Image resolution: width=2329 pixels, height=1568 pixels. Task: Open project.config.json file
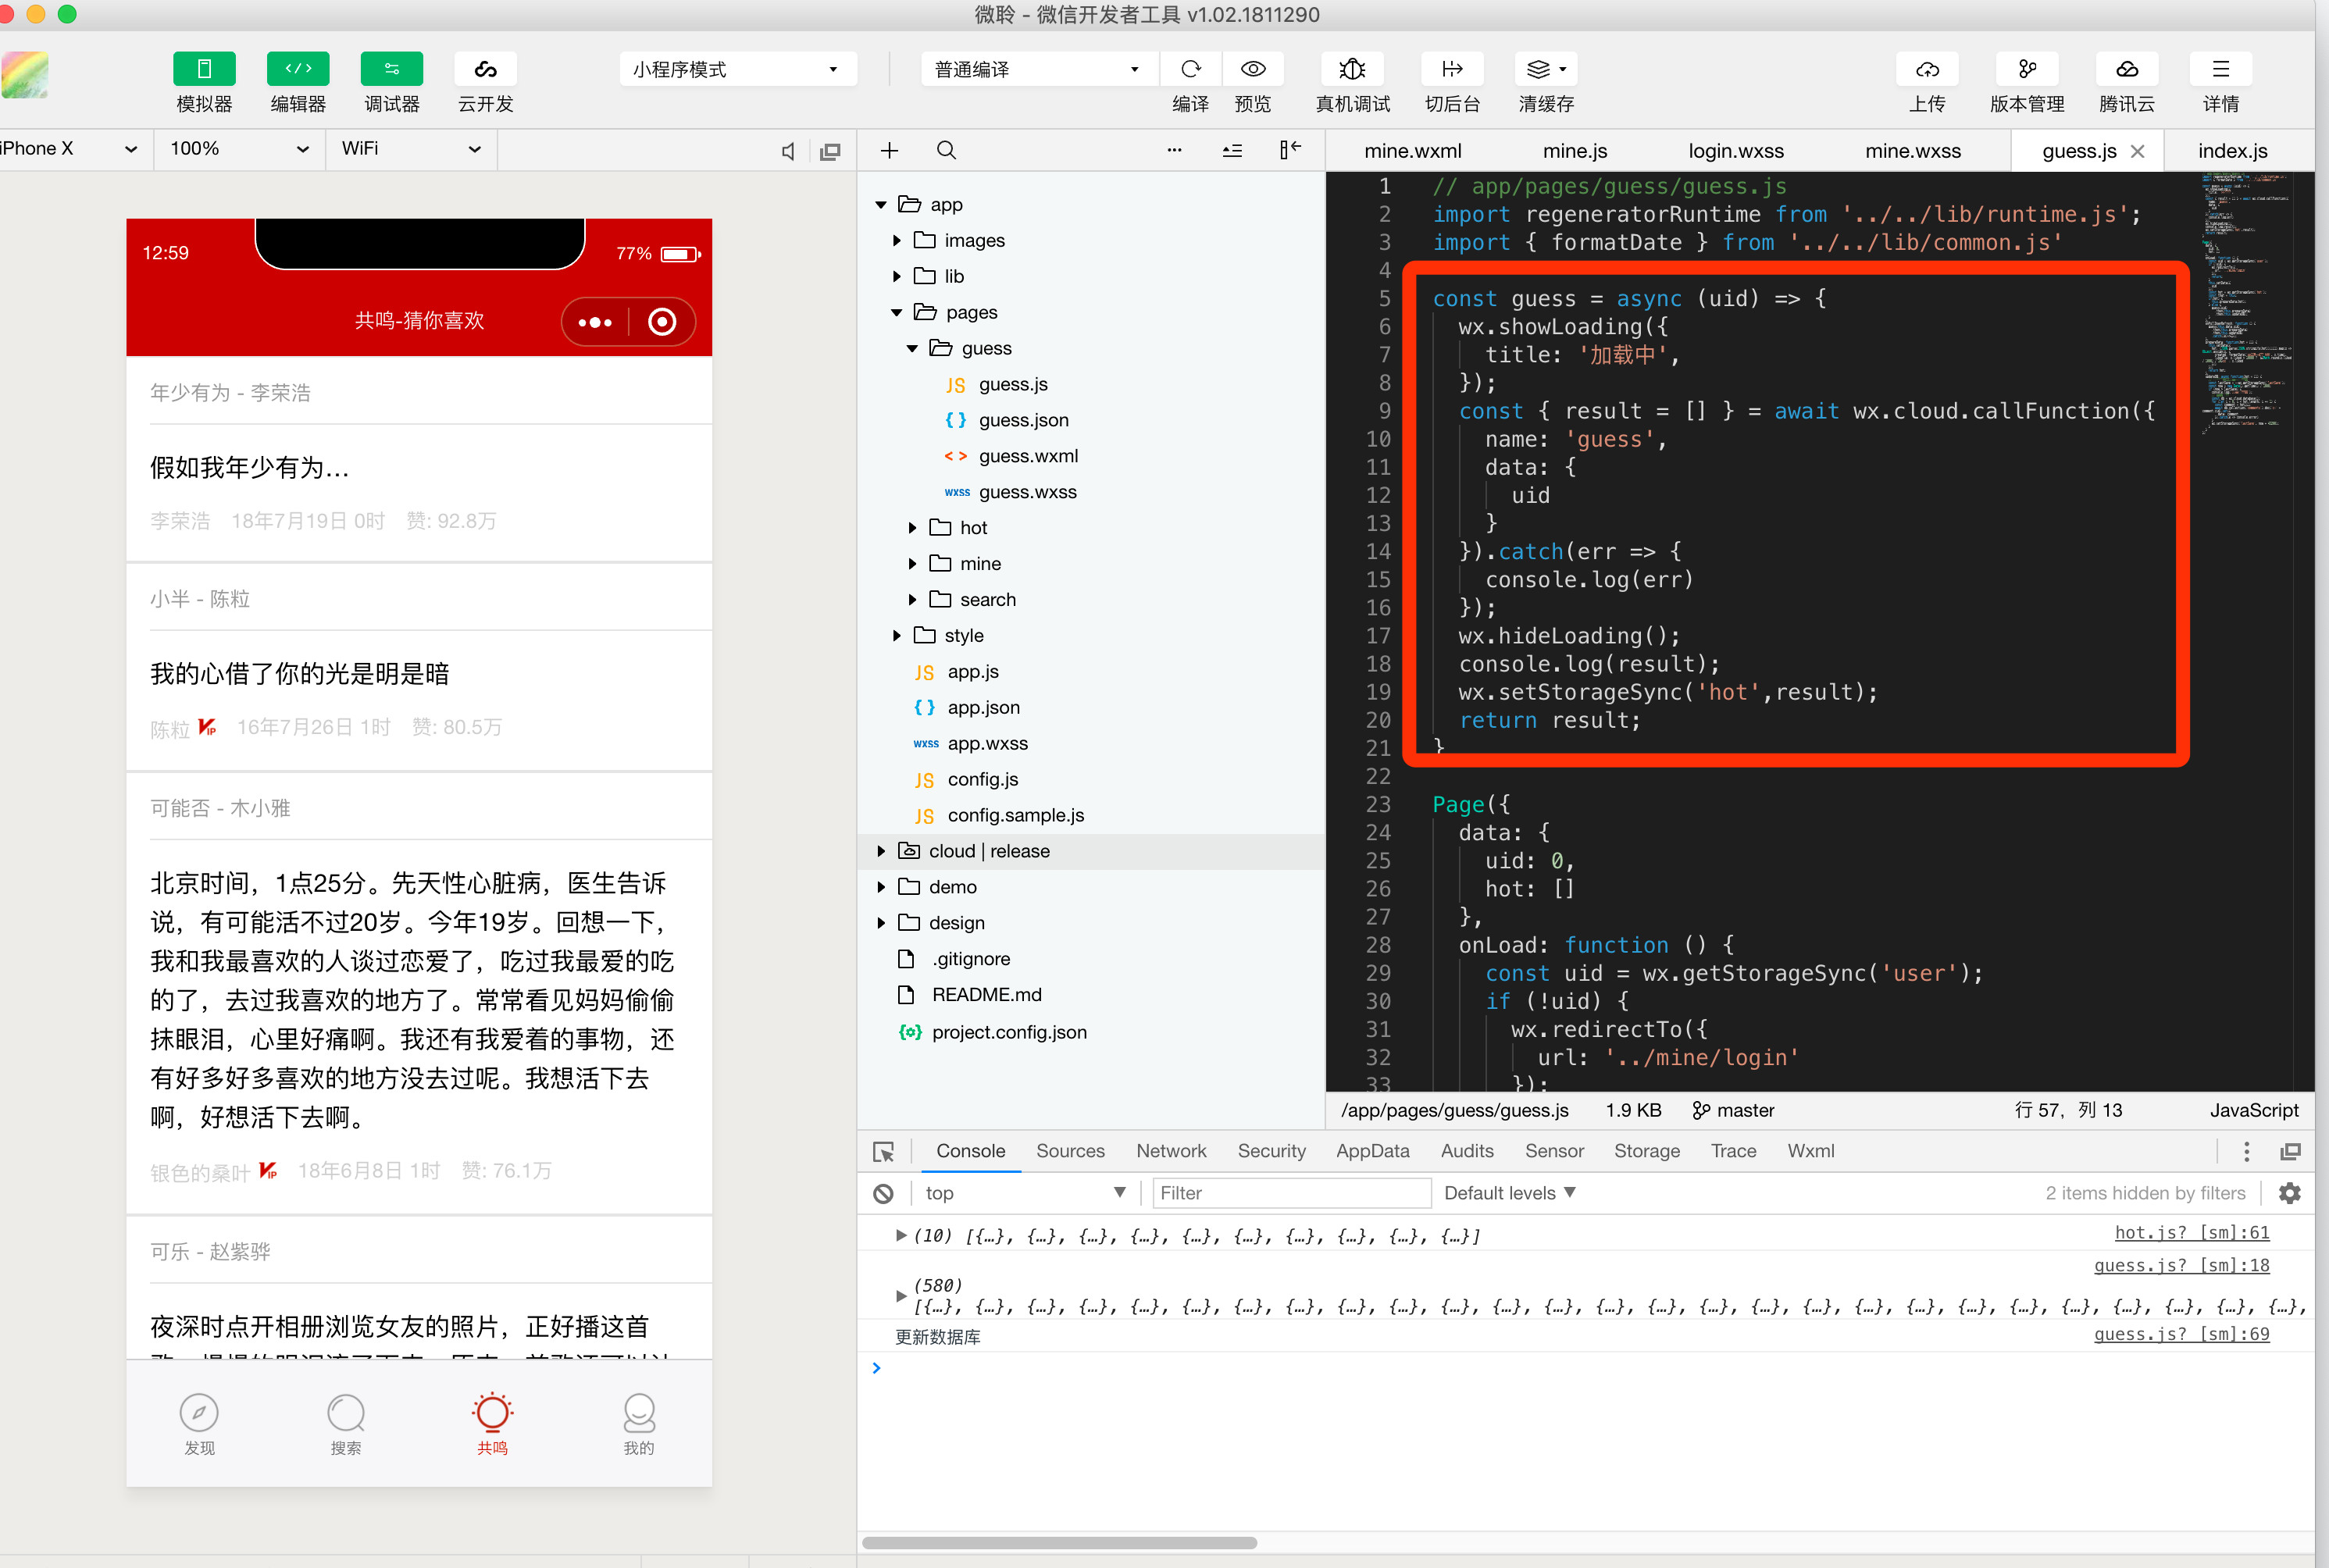click(x=1009, y=1032)
